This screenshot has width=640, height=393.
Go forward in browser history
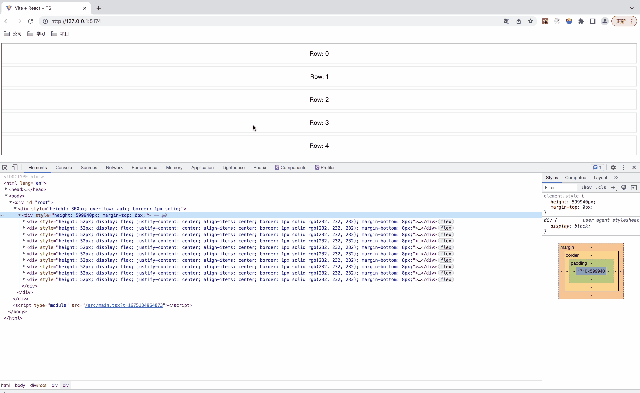[19, 21]
